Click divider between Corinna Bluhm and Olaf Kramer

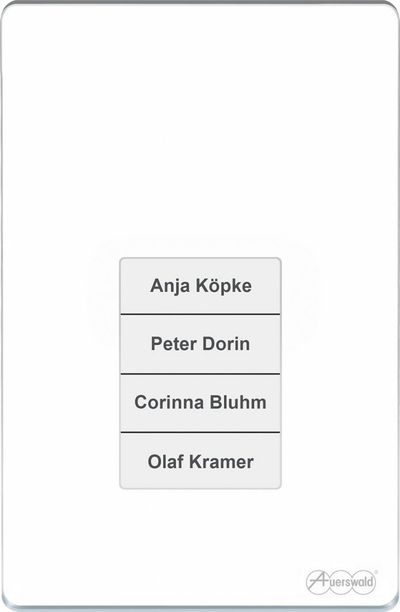(200, 432)
